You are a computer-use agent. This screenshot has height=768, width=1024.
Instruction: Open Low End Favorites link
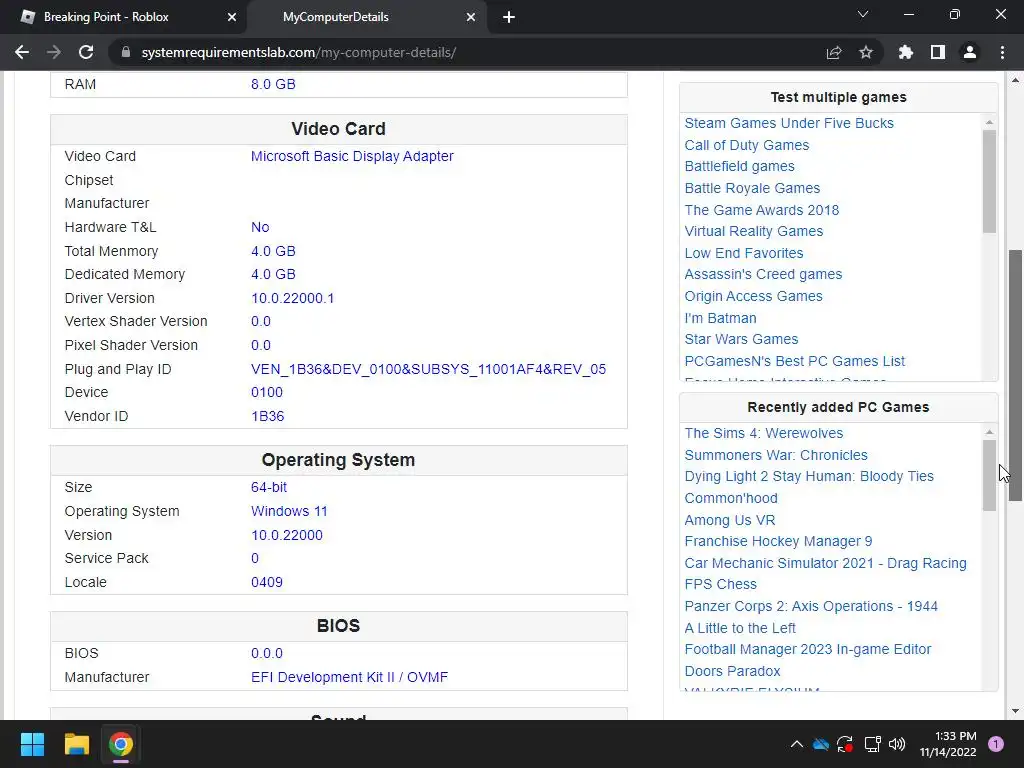coord(744,253)
